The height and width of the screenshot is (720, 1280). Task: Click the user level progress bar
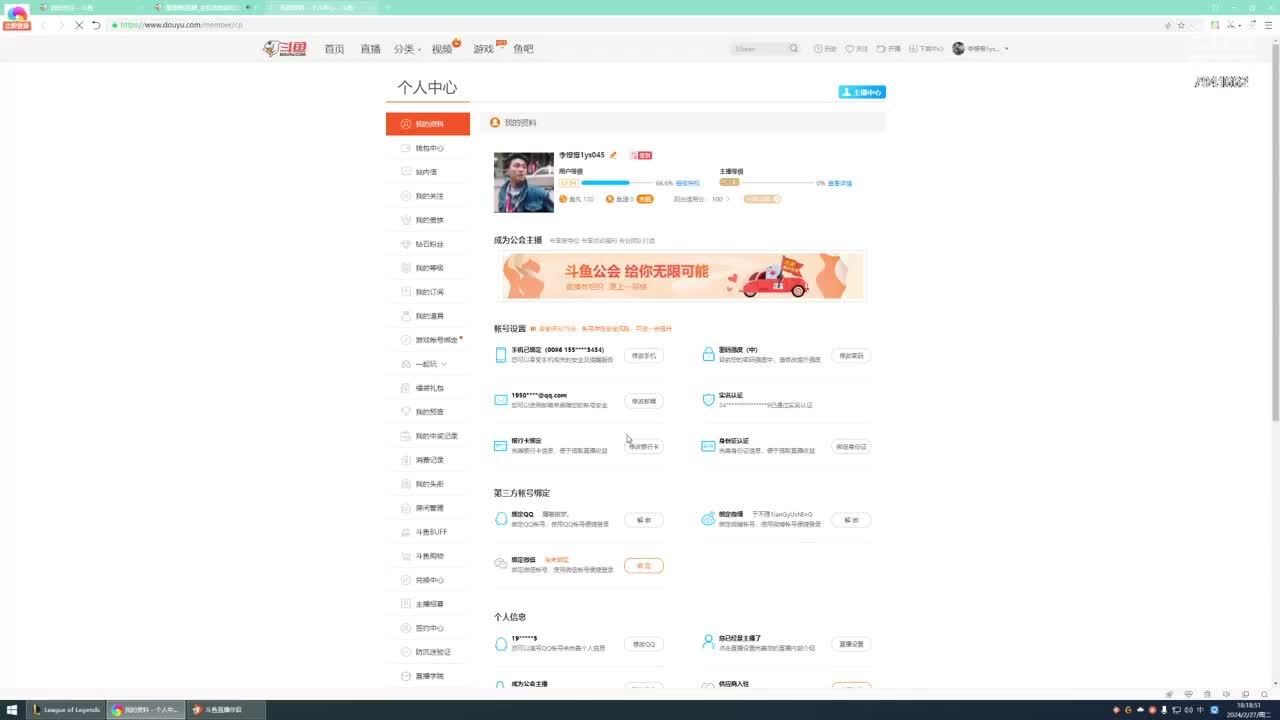605,183
